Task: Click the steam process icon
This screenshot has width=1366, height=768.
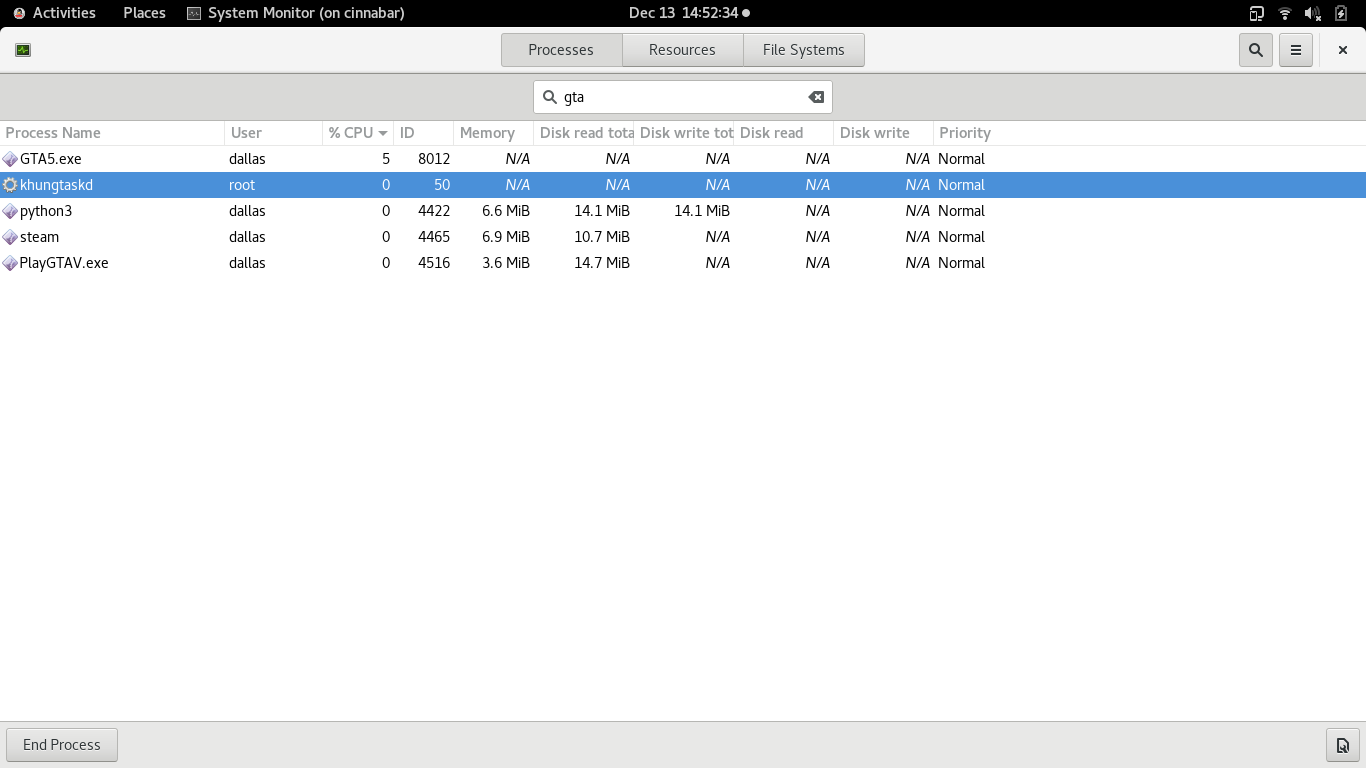Action: (10, 237)
